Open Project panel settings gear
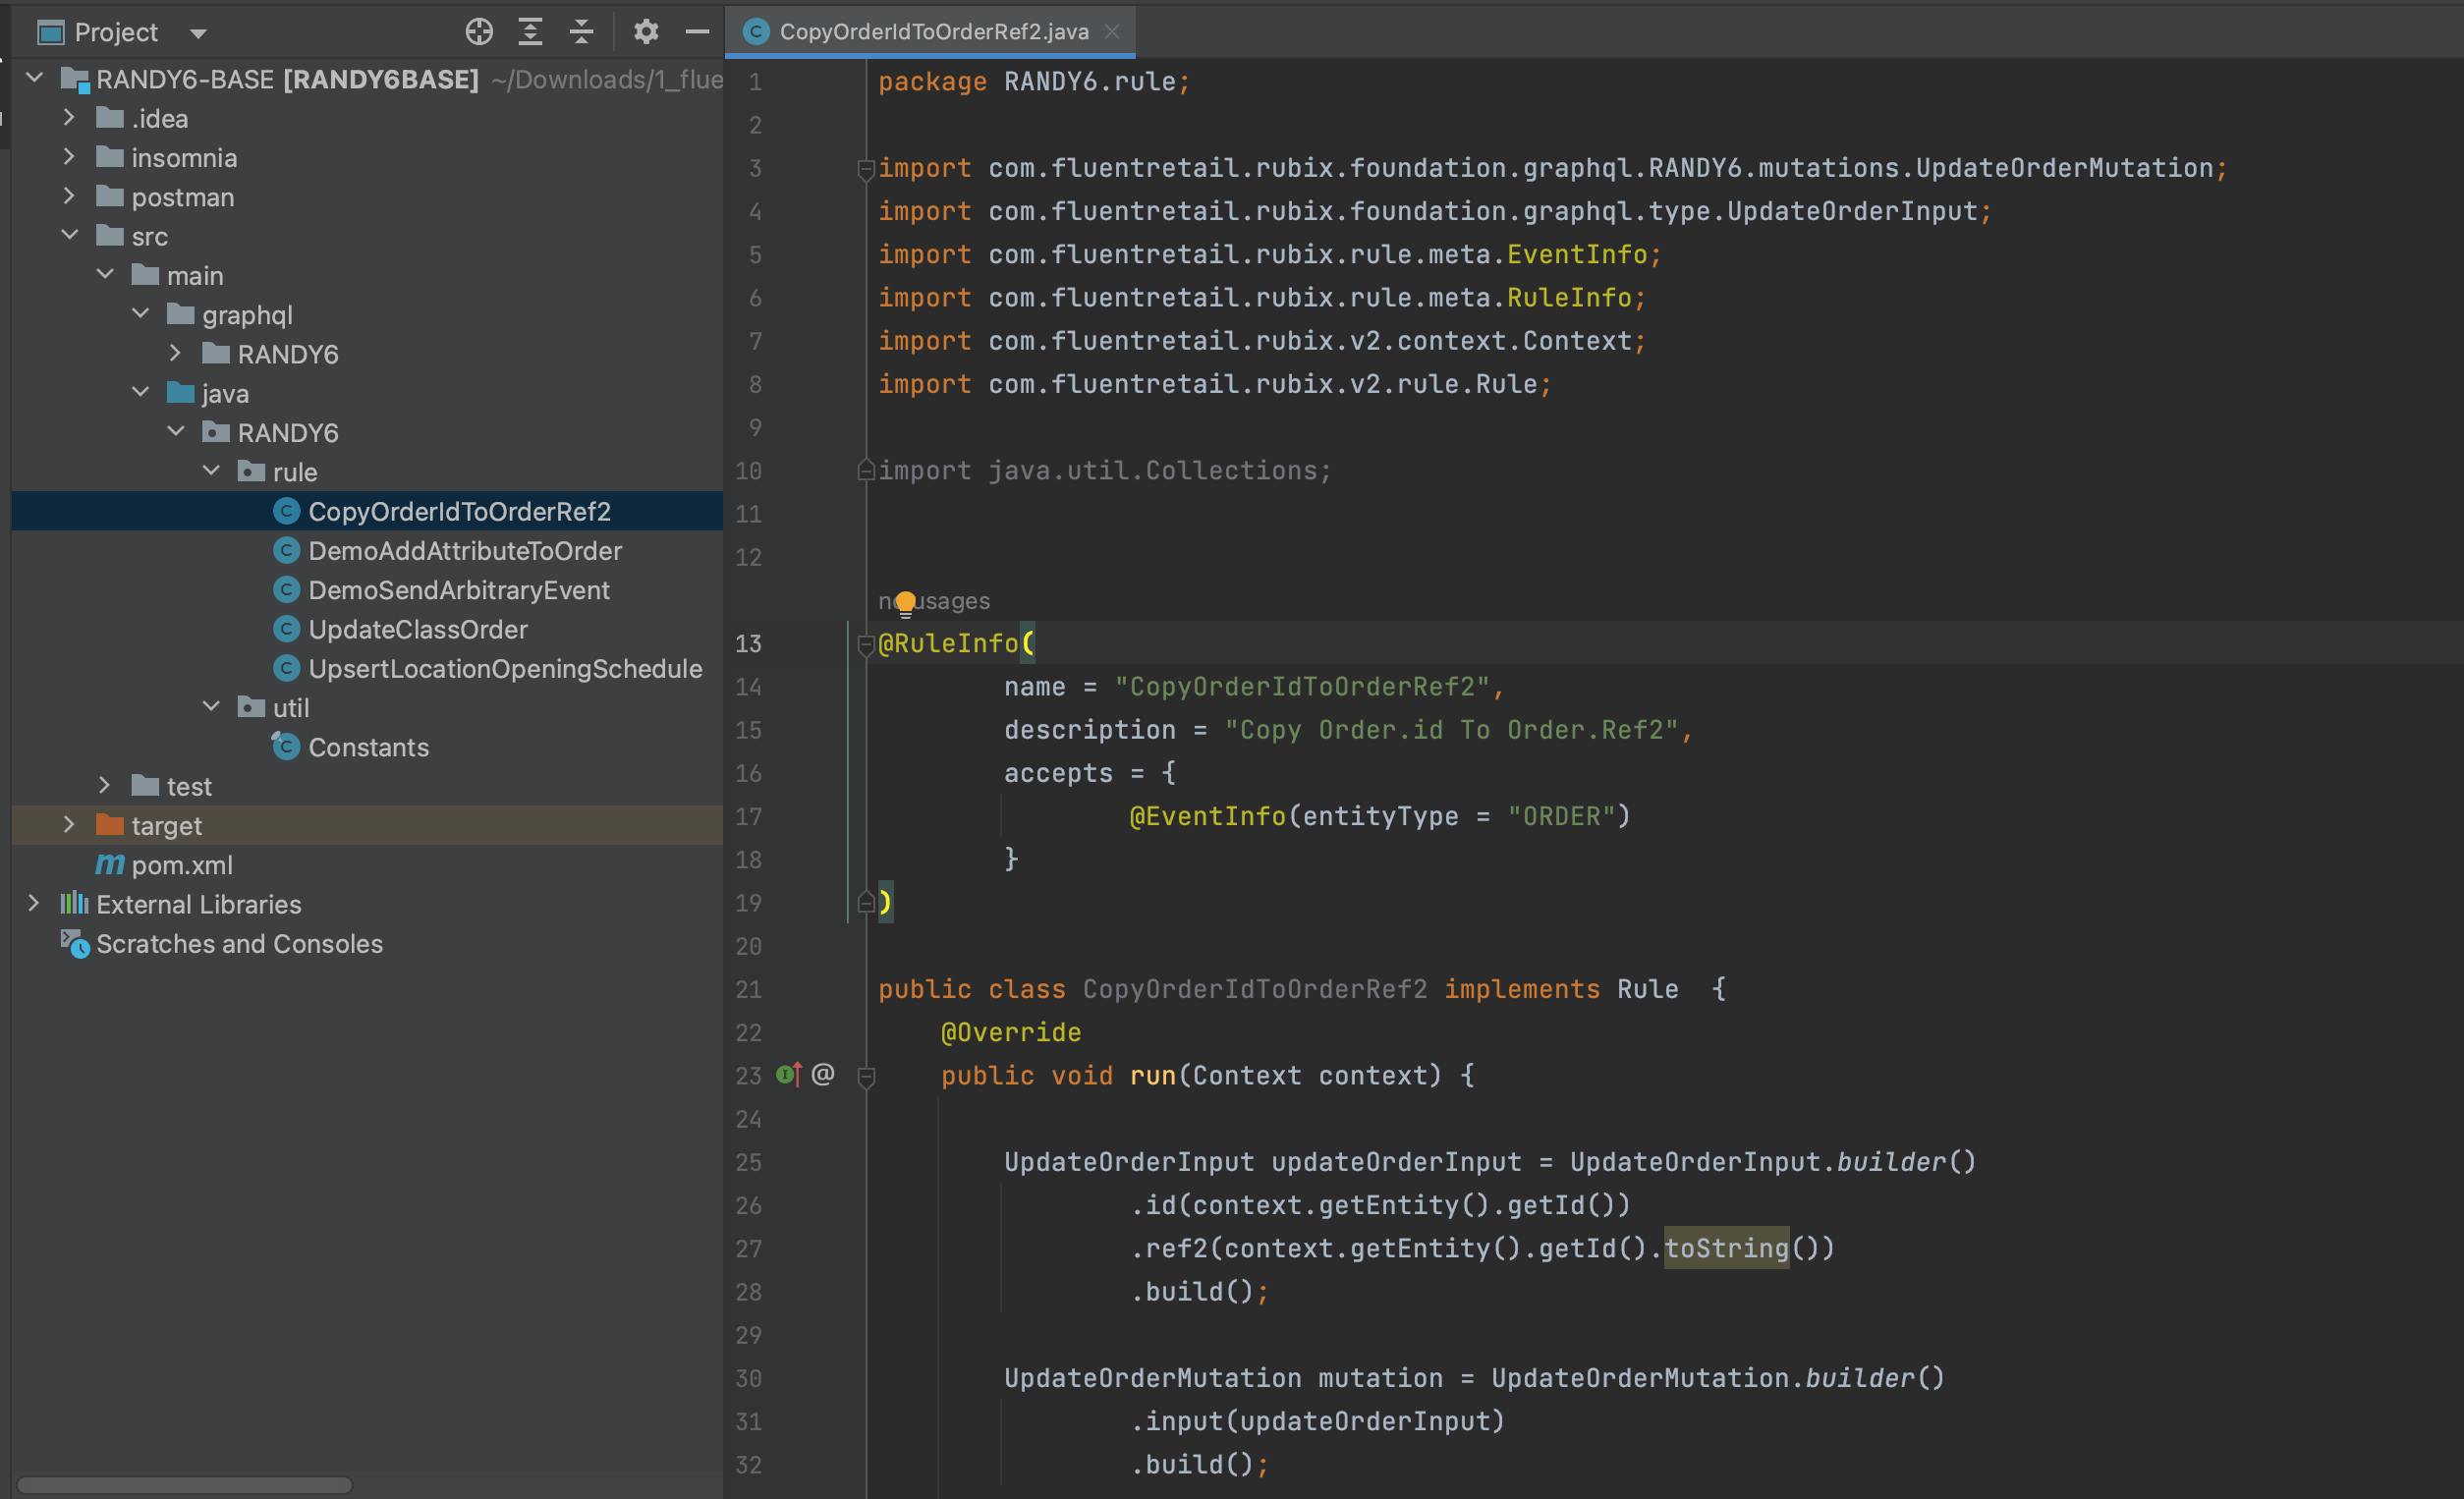The width and height of the screenshot is (2464, 1499). pos(646,32)
